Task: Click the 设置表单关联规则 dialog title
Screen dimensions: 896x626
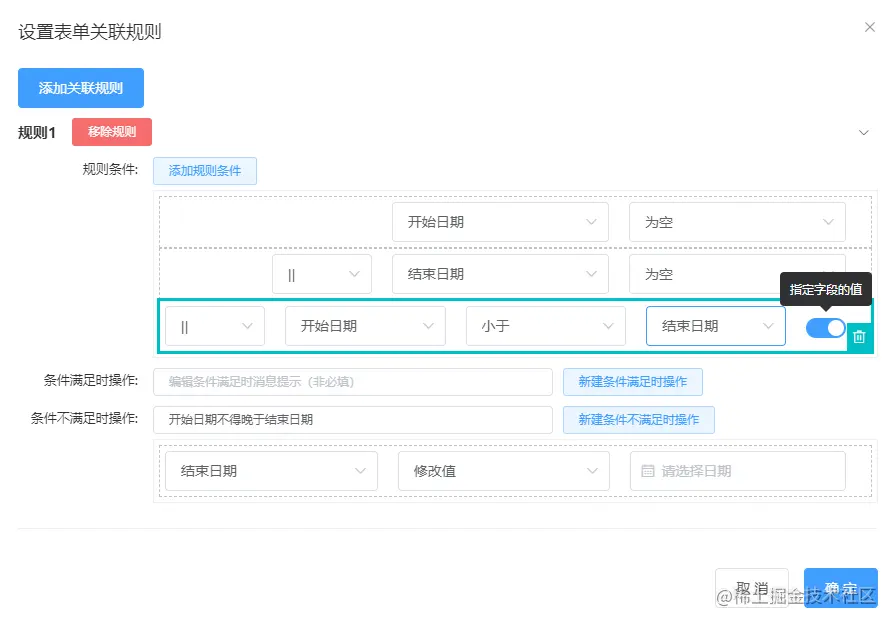Action: tap(90, 31)
